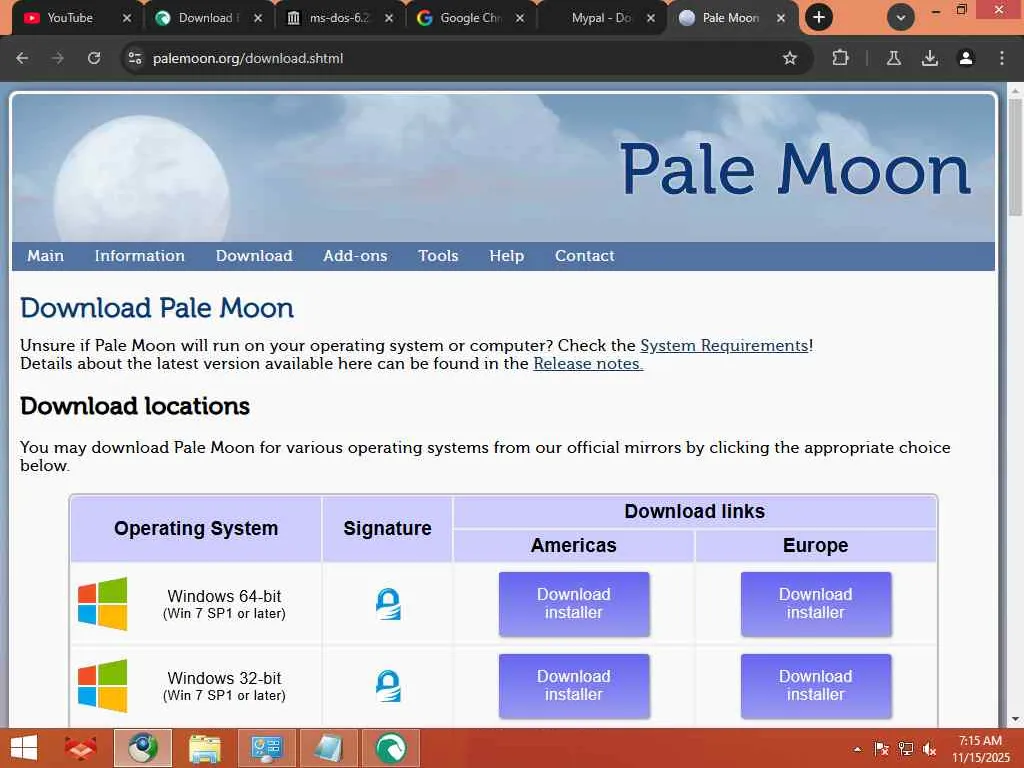This screenshot has height=768, width=1024.
Task: Open the muted volume tray icon
Action: coord(929,749)
